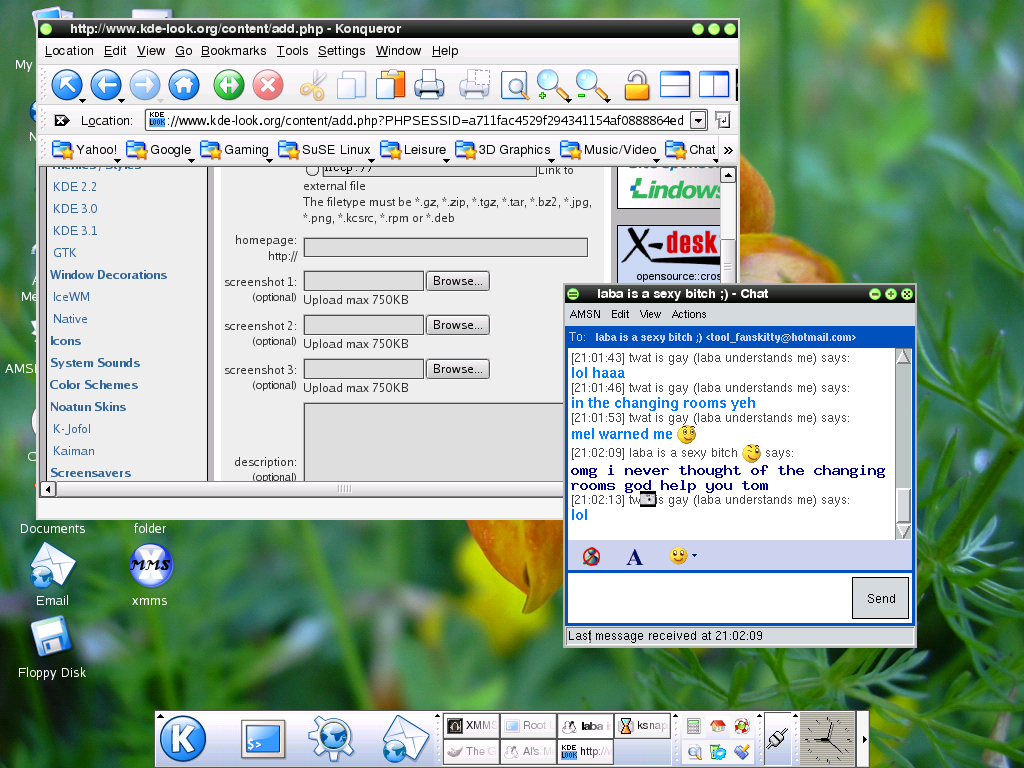Open the Home page icon in Konqueror

[184, 85]
